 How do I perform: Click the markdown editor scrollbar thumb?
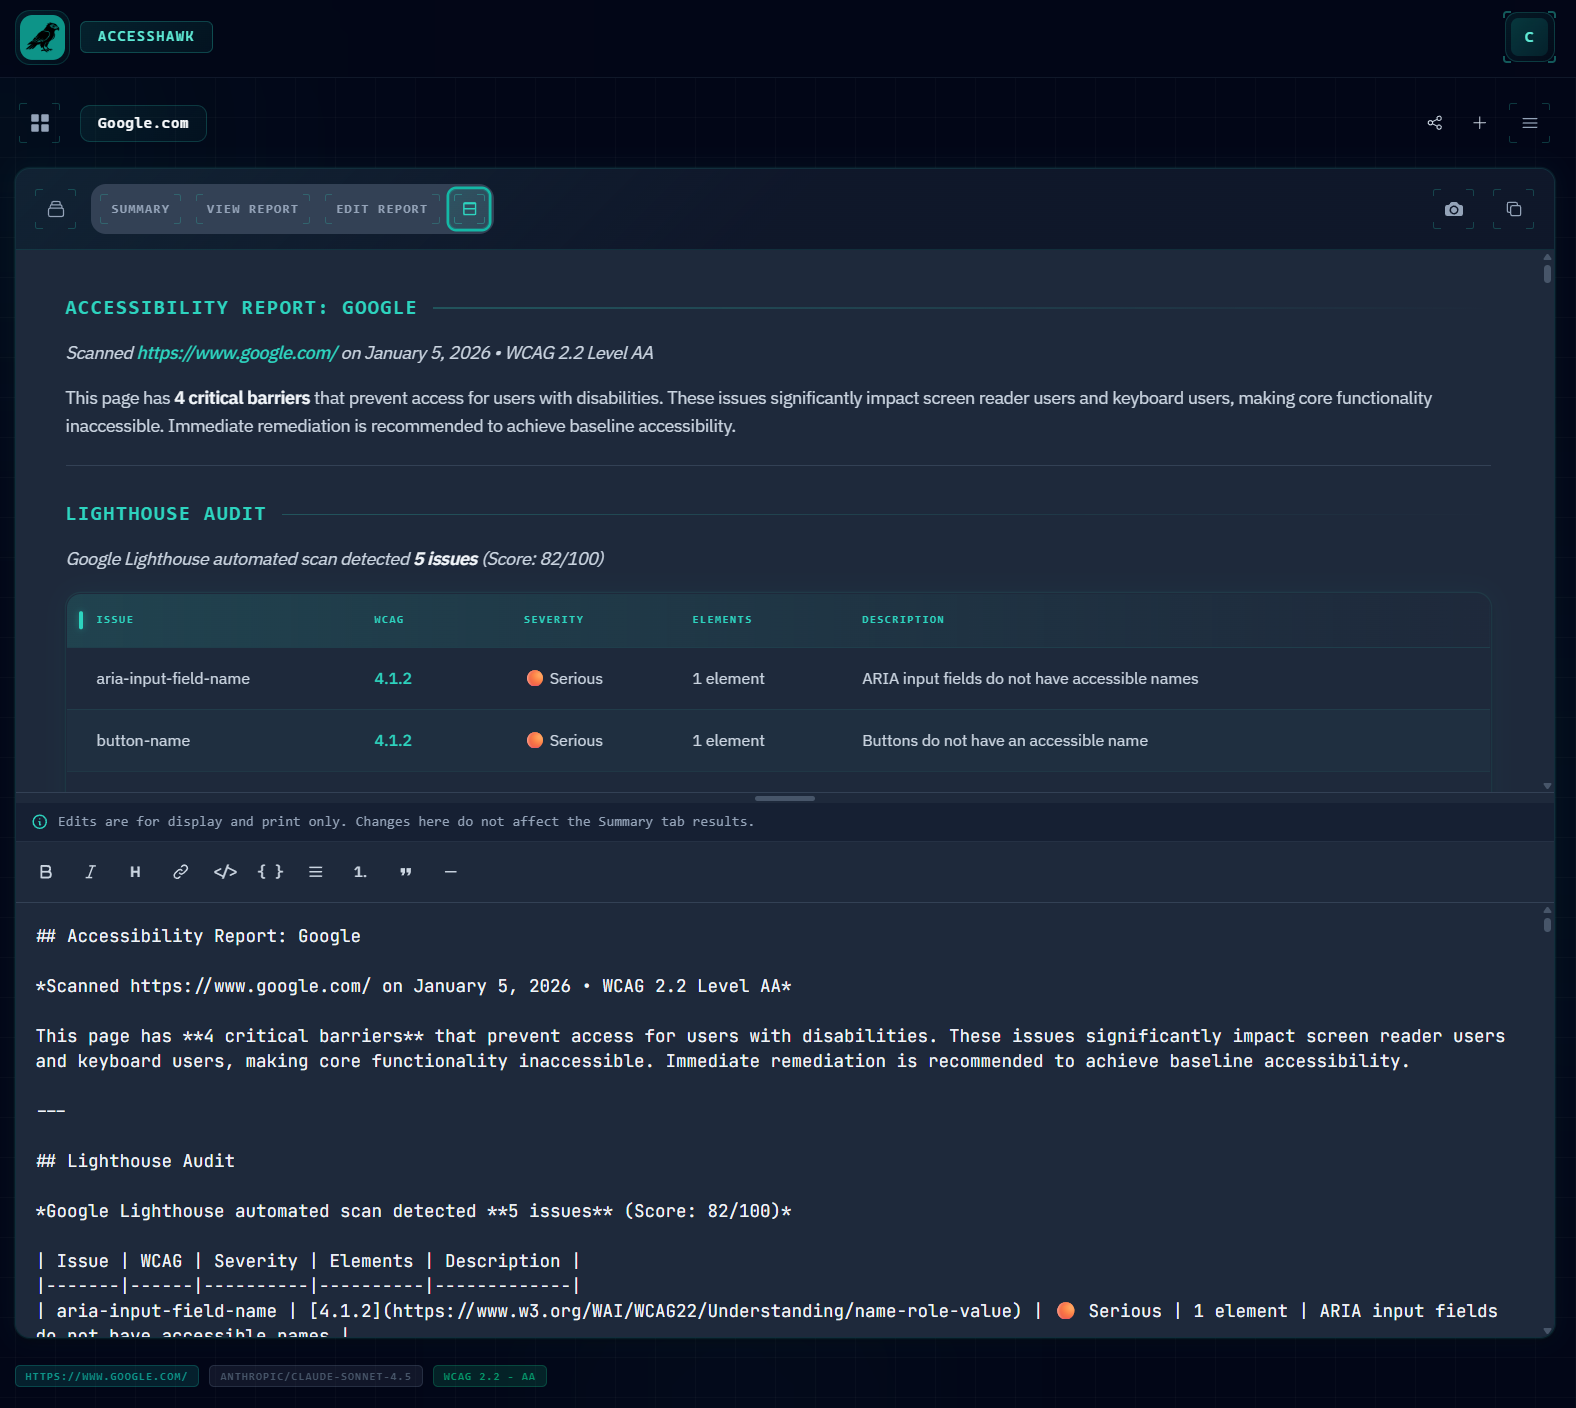[x=1547, y=924]
